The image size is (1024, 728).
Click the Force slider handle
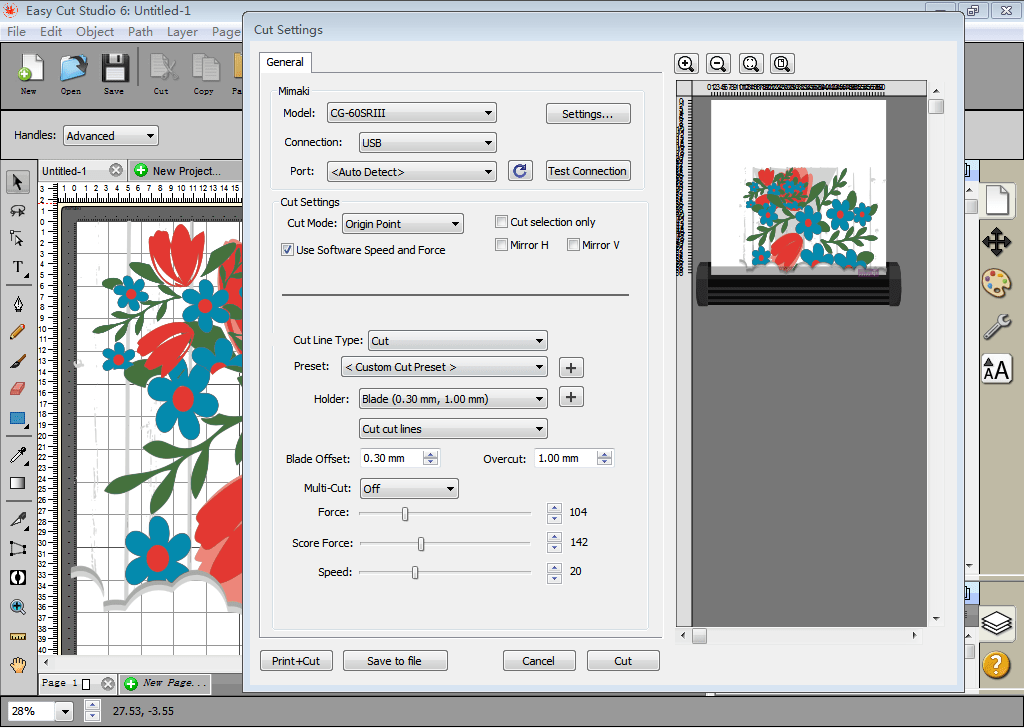[405, 513]
